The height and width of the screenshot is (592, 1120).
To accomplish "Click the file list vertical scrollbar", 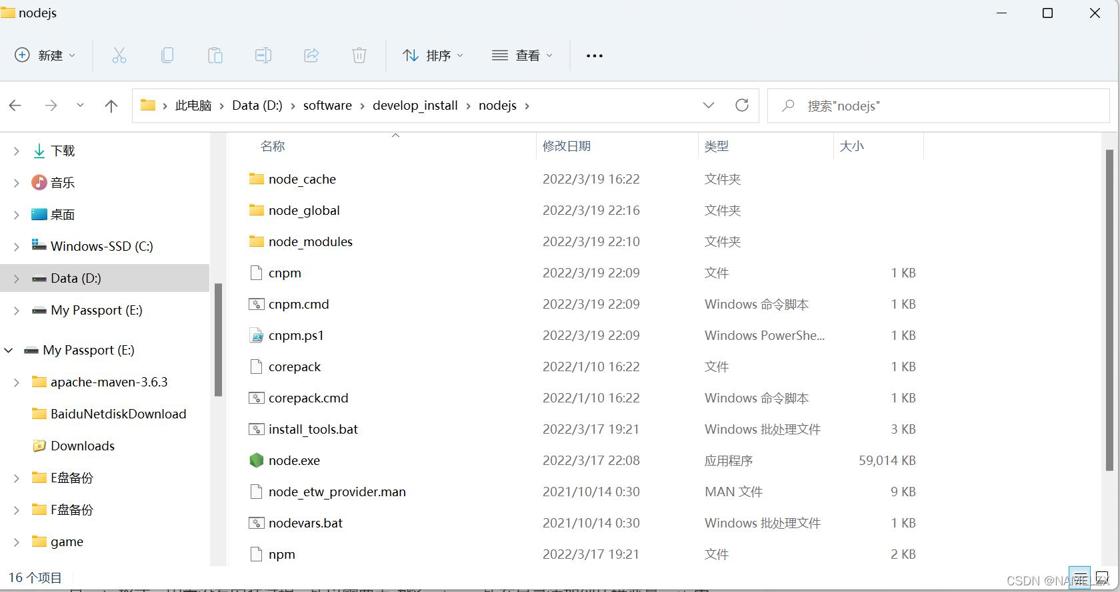I will [1109, 310].
